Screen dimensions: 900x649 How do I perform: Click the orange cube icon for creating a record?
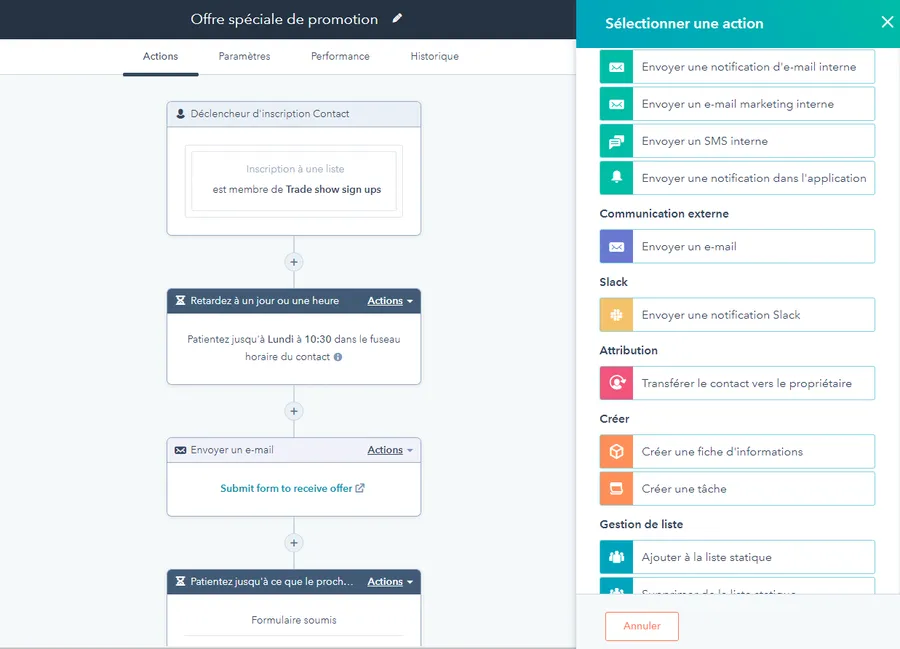[617, 452]
